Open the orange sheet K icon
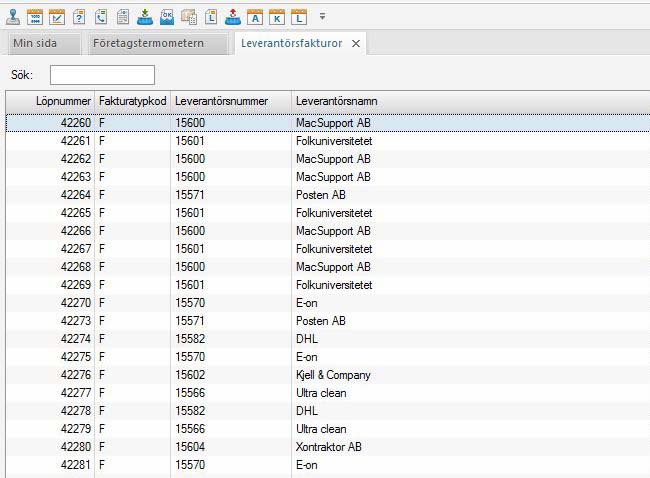 [277, 17]
